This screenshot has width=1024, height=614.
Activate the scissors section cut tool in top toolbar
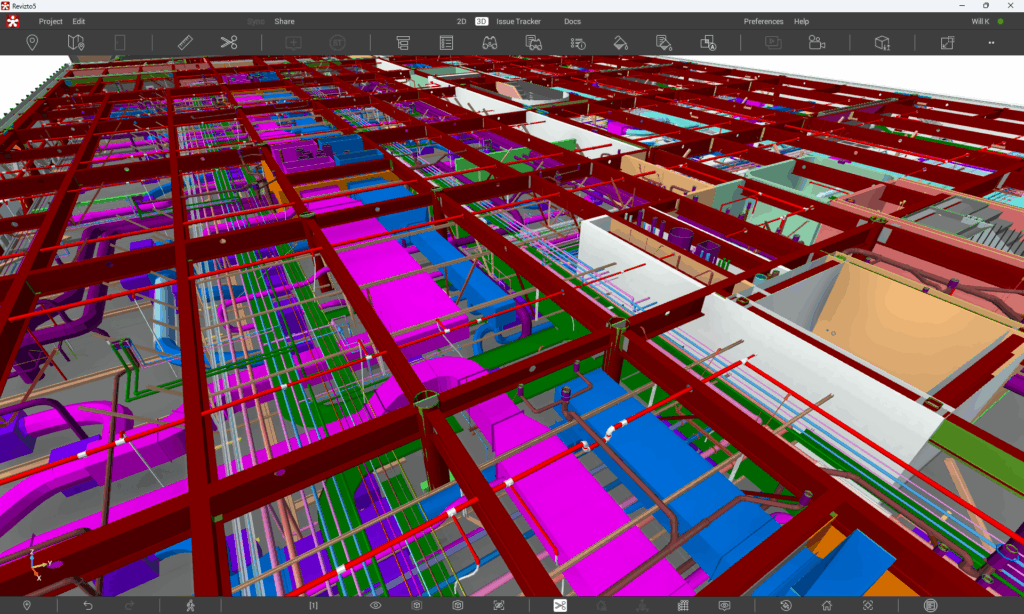[229, 42]
